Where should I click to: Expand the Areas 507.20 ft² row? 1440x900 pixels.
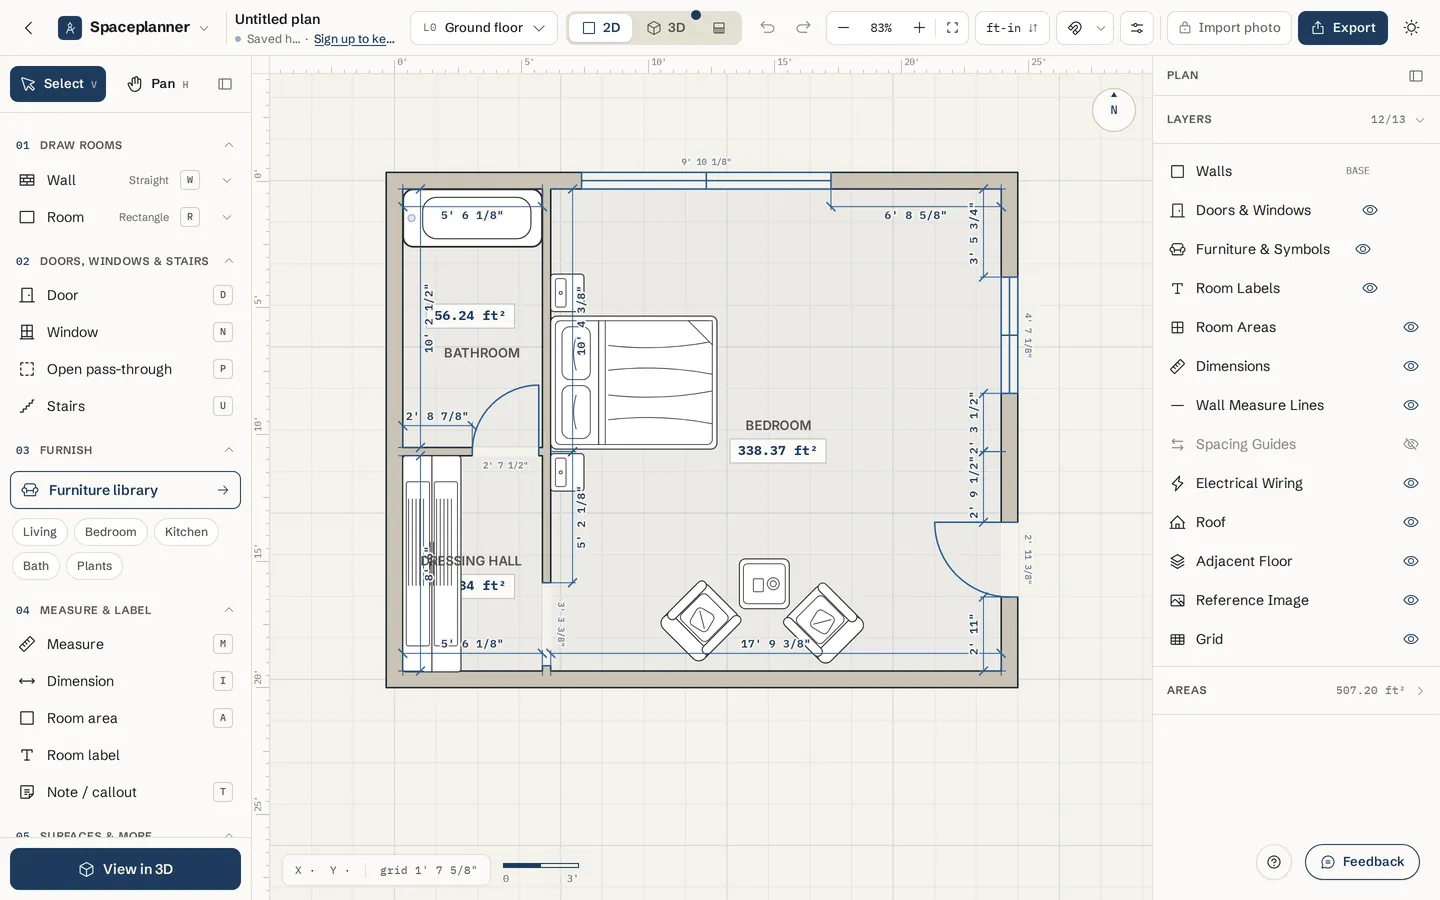pos(1296,690)
